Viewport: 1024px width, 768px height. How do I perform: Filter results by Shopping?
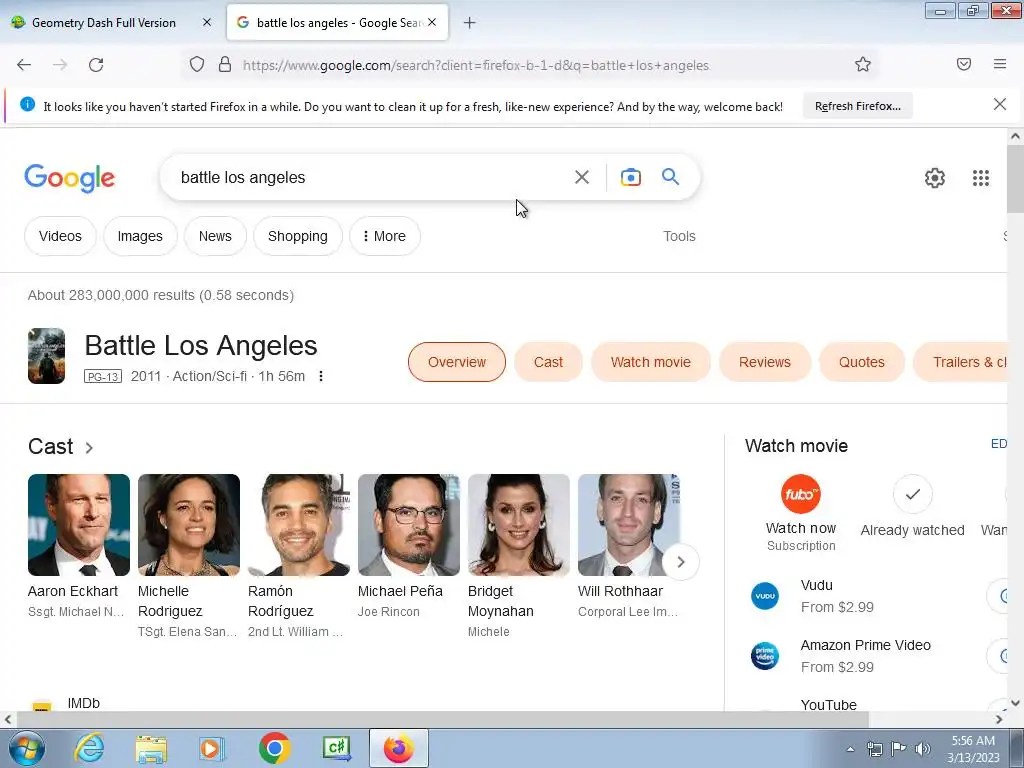pos(298,236)
